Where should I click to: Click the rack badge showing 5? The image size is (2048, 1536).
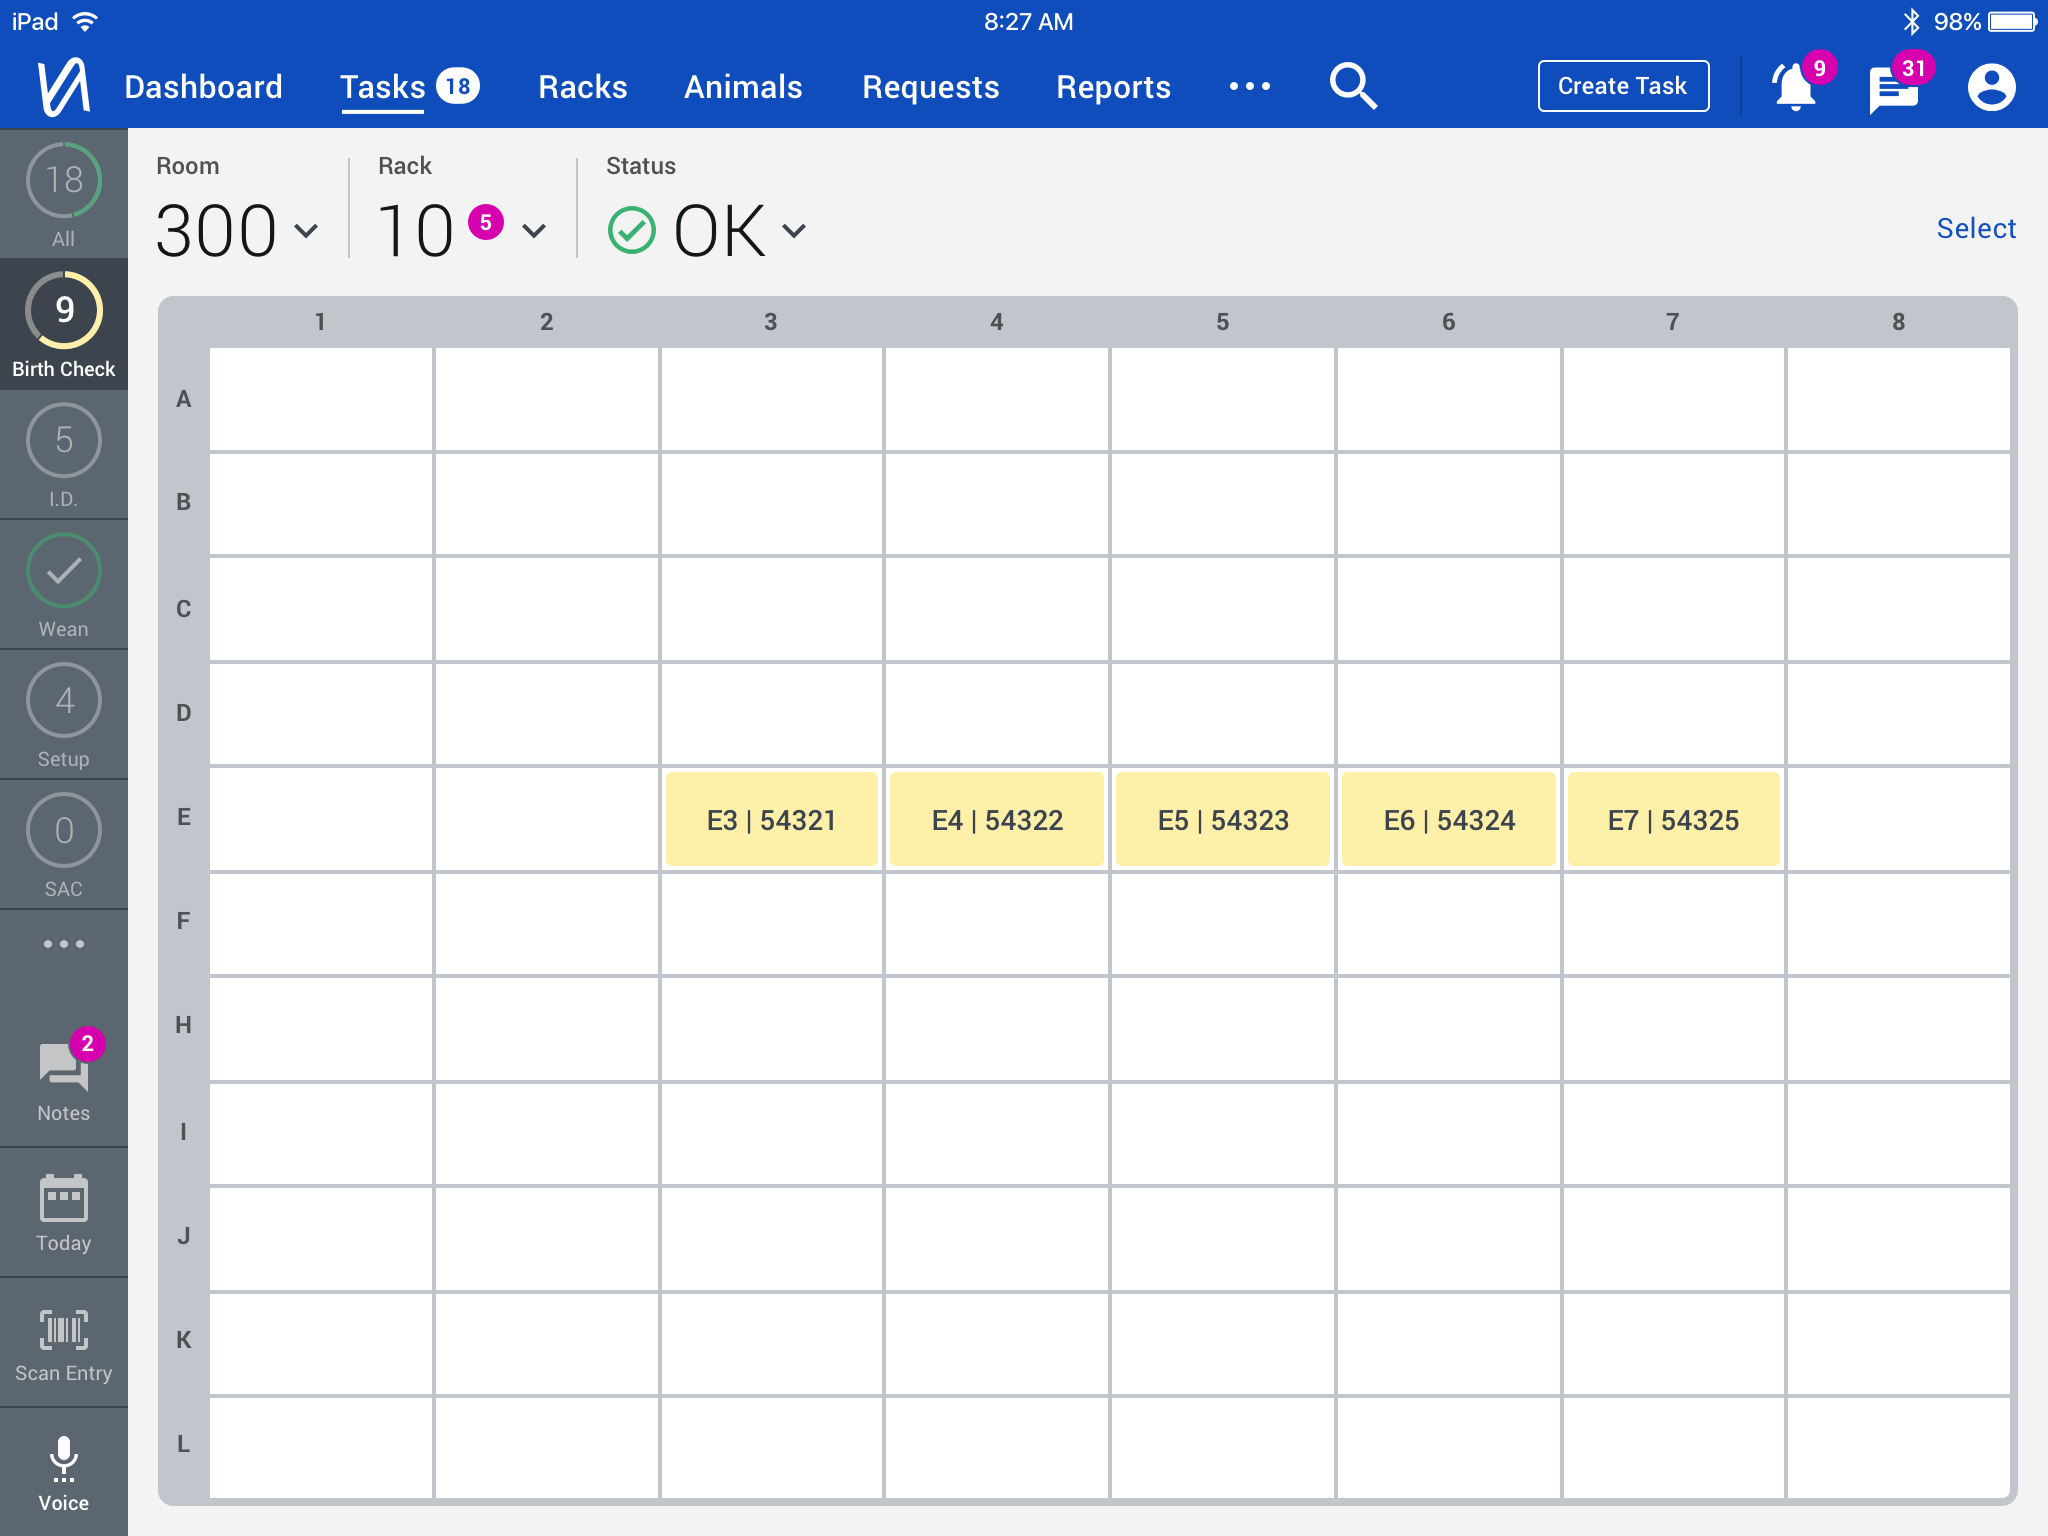[x=486, y=222]
